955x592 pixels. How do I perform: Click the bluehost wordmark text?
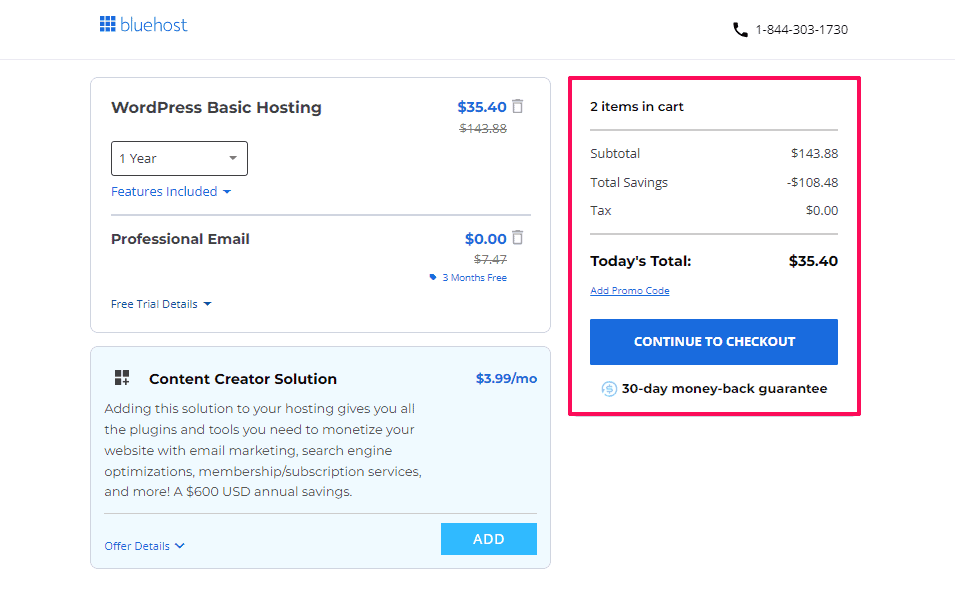[154, 25]
